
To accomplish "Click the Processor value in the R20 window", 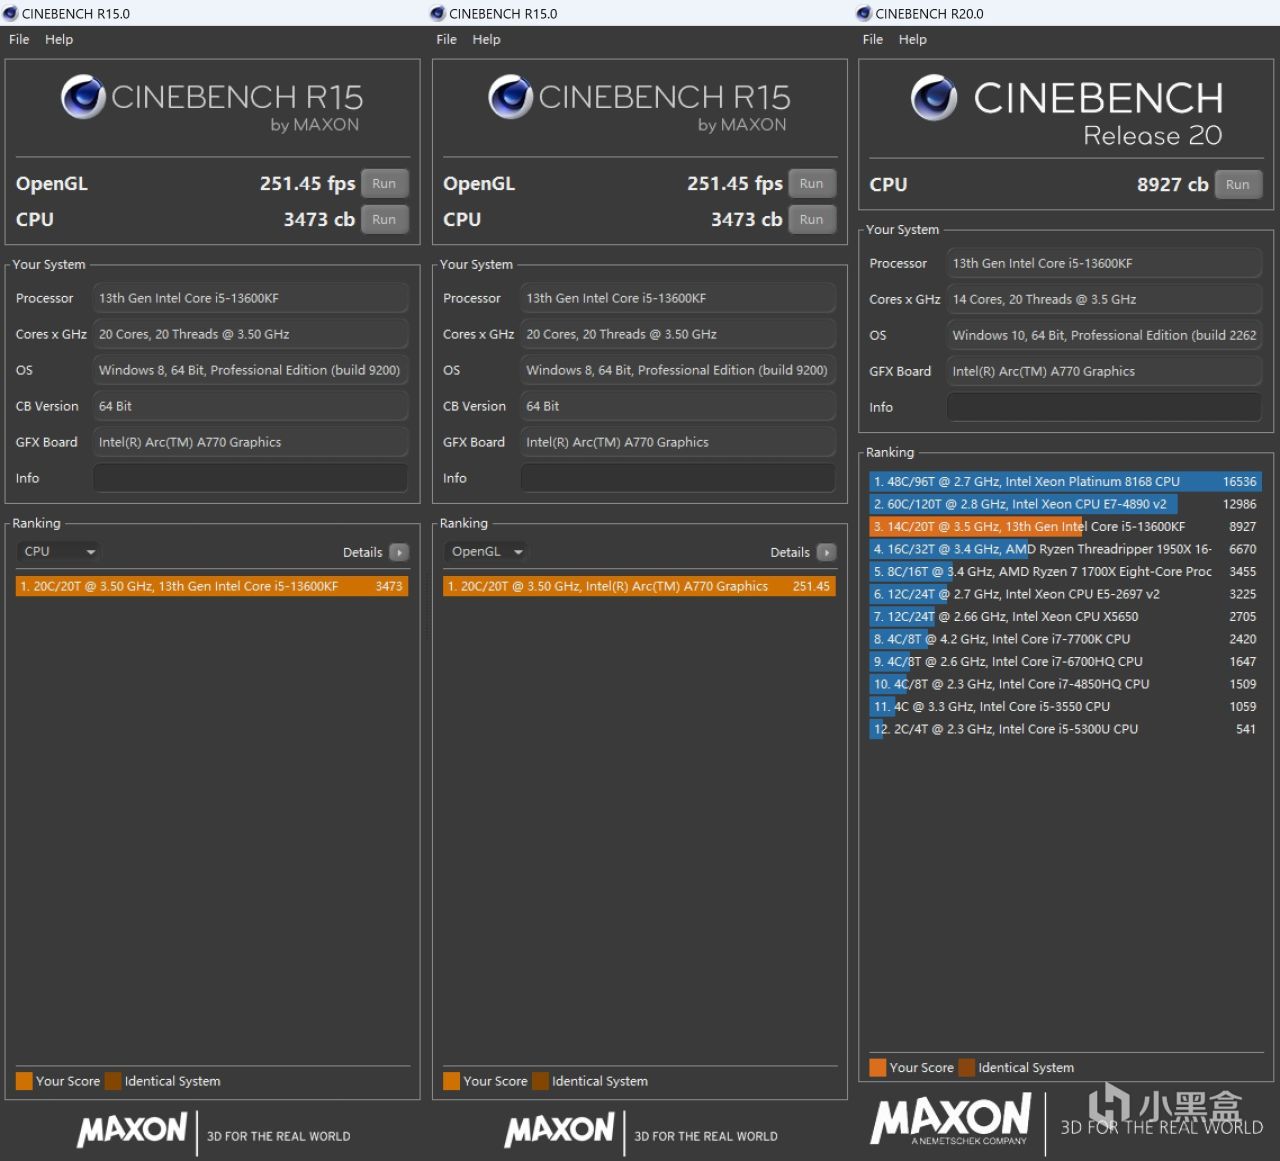I will 1104,263.
